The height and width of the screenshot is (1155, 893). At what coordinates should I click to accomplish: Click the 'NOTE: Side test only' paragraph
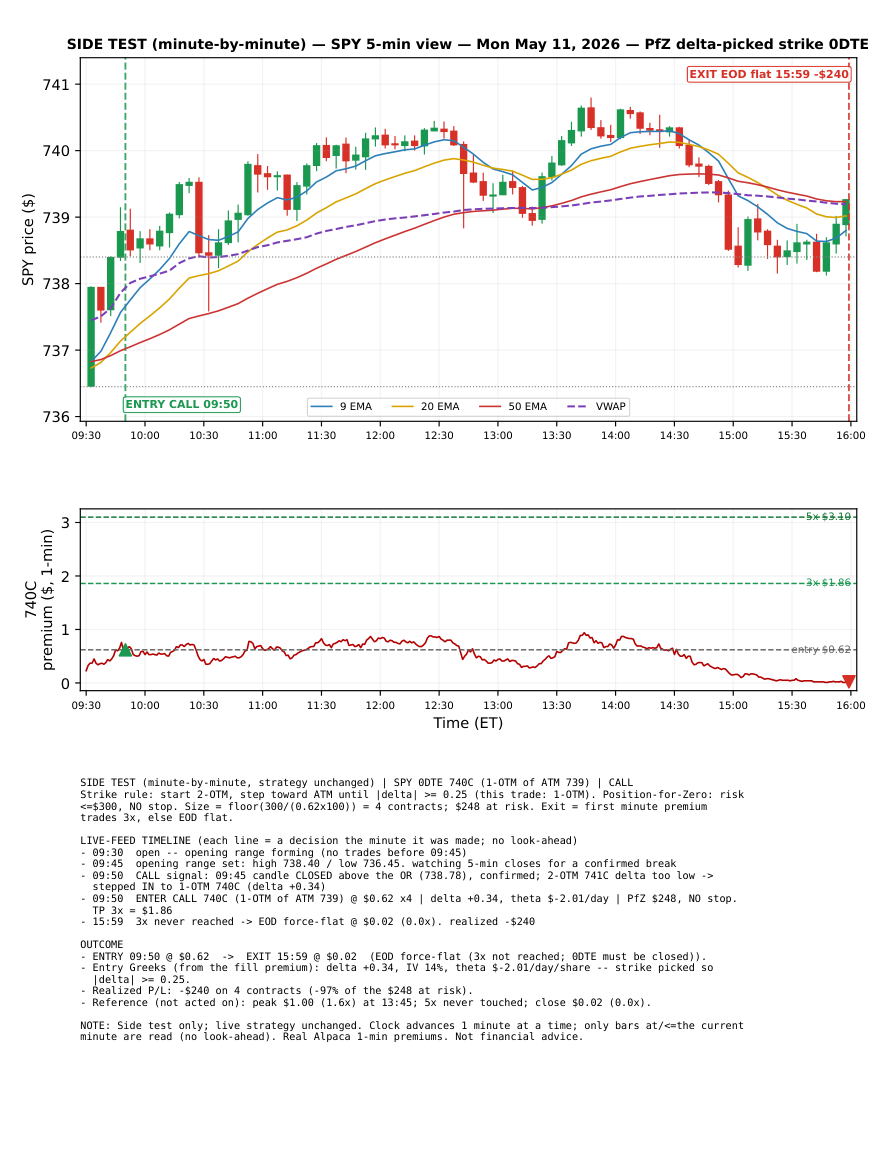pos(412,1031)
